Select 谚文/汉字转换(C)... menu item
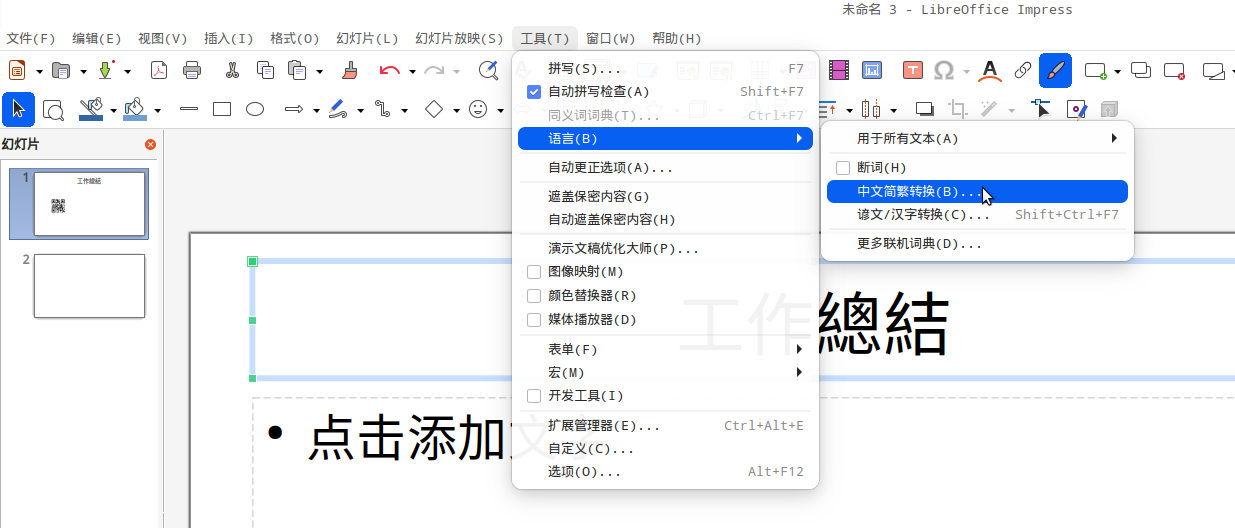The width and height of the screenshot is (1235, 528). [978, 214]
